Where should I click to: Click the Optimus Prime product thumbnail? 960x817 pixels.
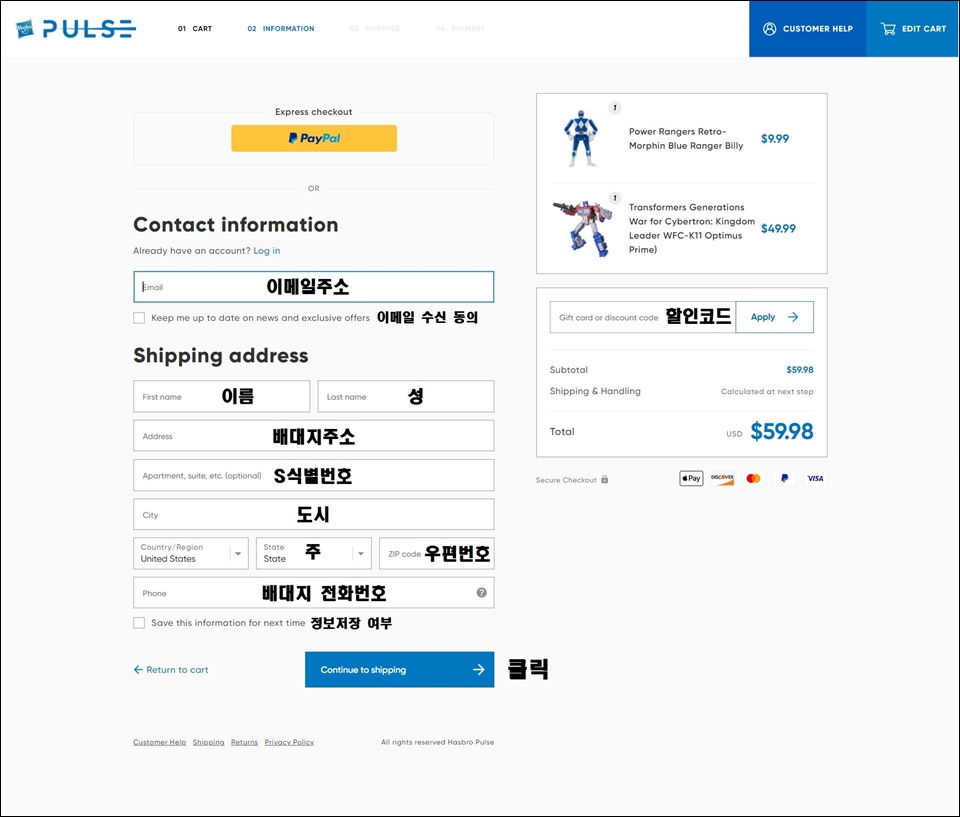click(583, 228)
